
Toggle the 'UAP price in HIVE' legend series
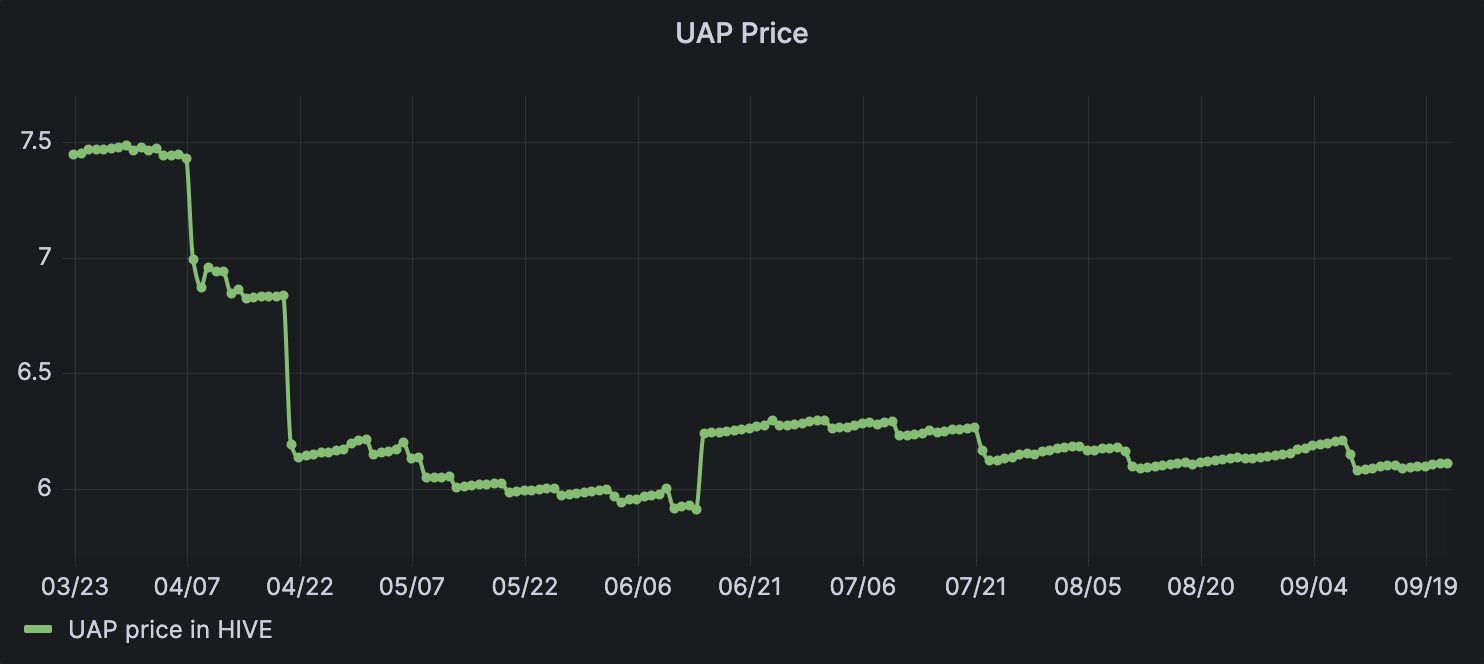pos(170,629)
